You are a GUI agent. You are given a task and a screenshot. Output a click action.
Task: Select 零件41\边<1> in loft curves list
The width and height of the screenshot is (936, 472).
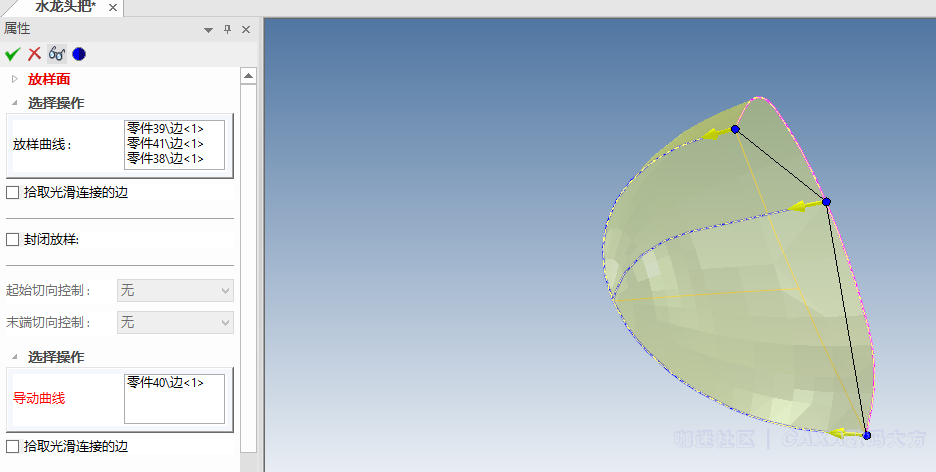tap(165, 143)
